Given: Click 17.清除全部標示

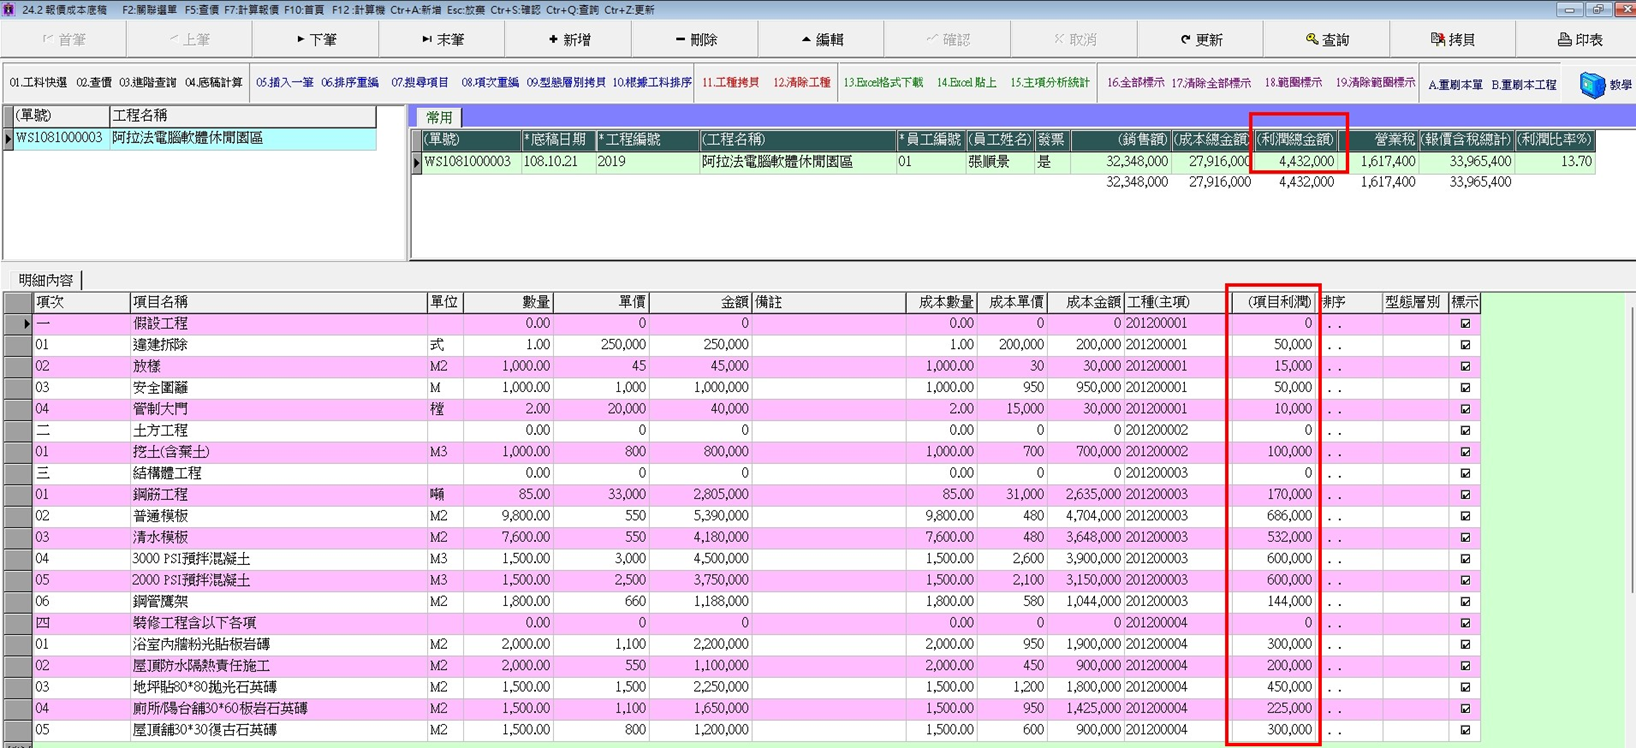Looking at the screenshot, I should click(1210, 83).
